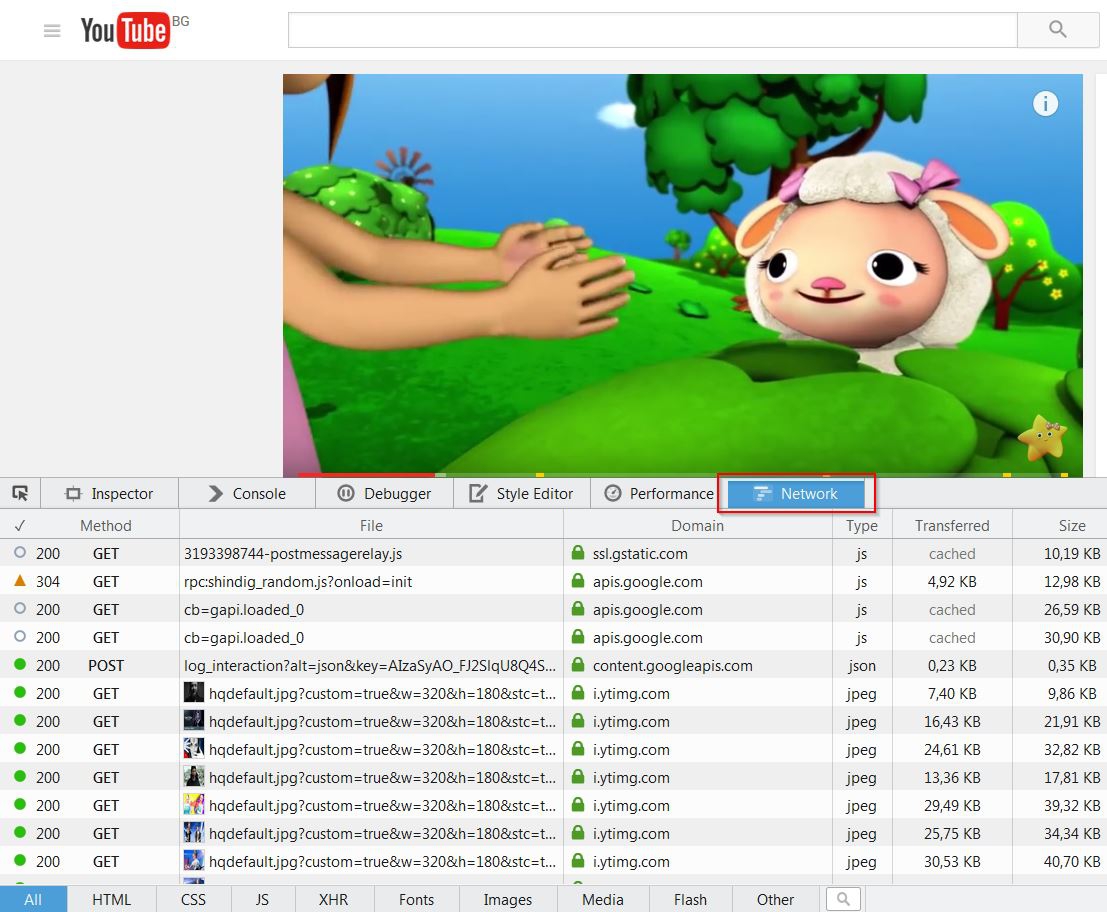Click the search magnifier button in YouTube header

[x=1057, y=30]
